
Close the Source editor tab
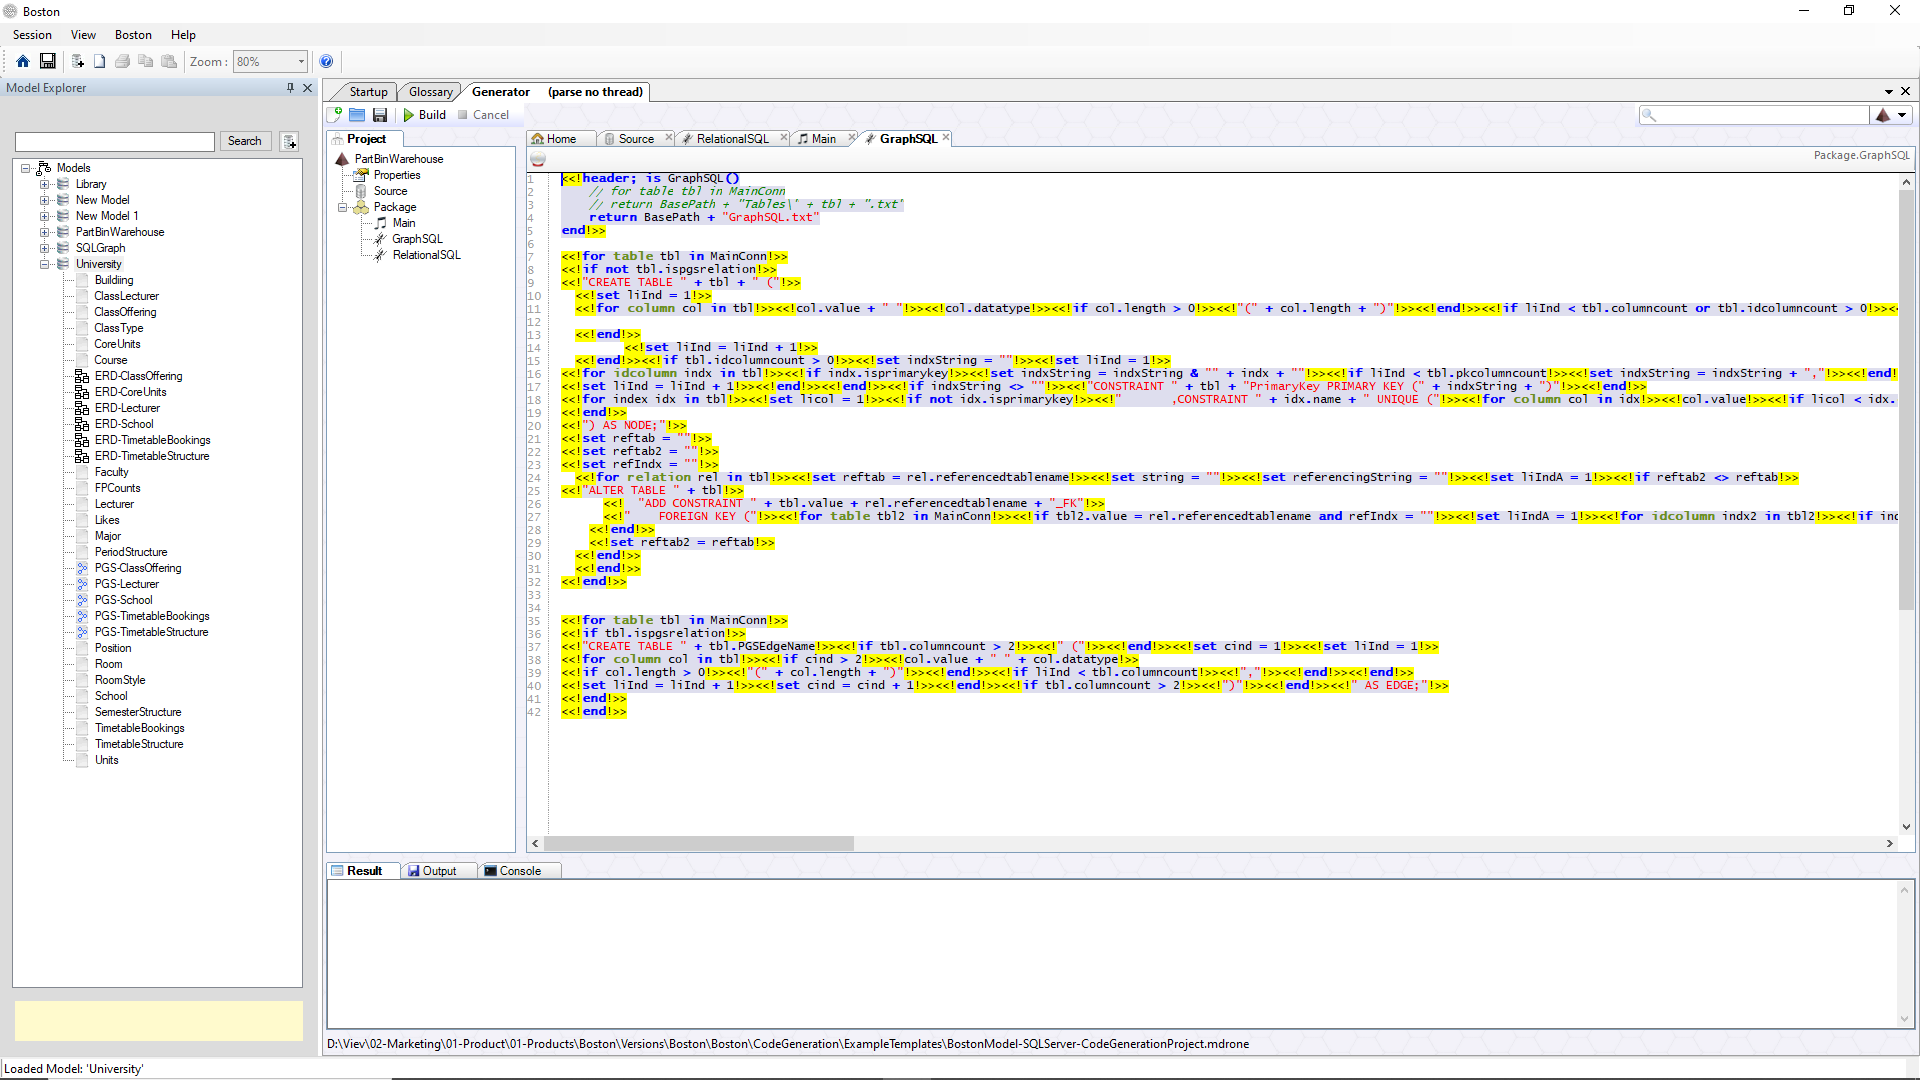point(669,138)
